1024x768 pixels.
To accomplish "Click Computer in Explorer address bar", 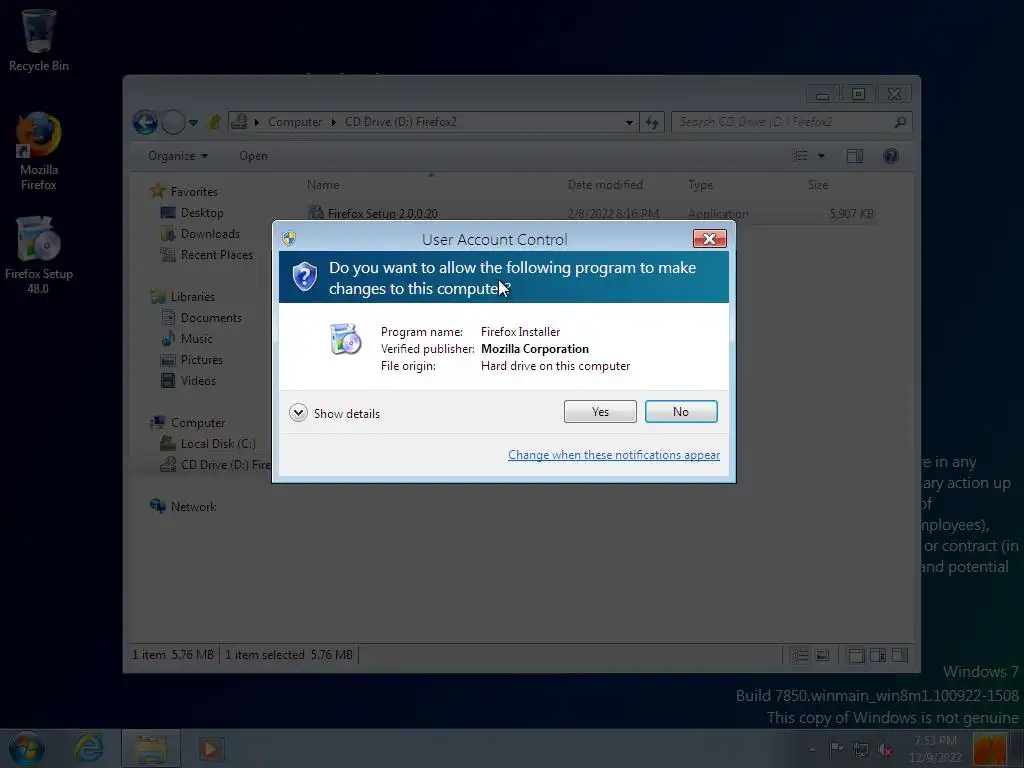I will 295,122.
